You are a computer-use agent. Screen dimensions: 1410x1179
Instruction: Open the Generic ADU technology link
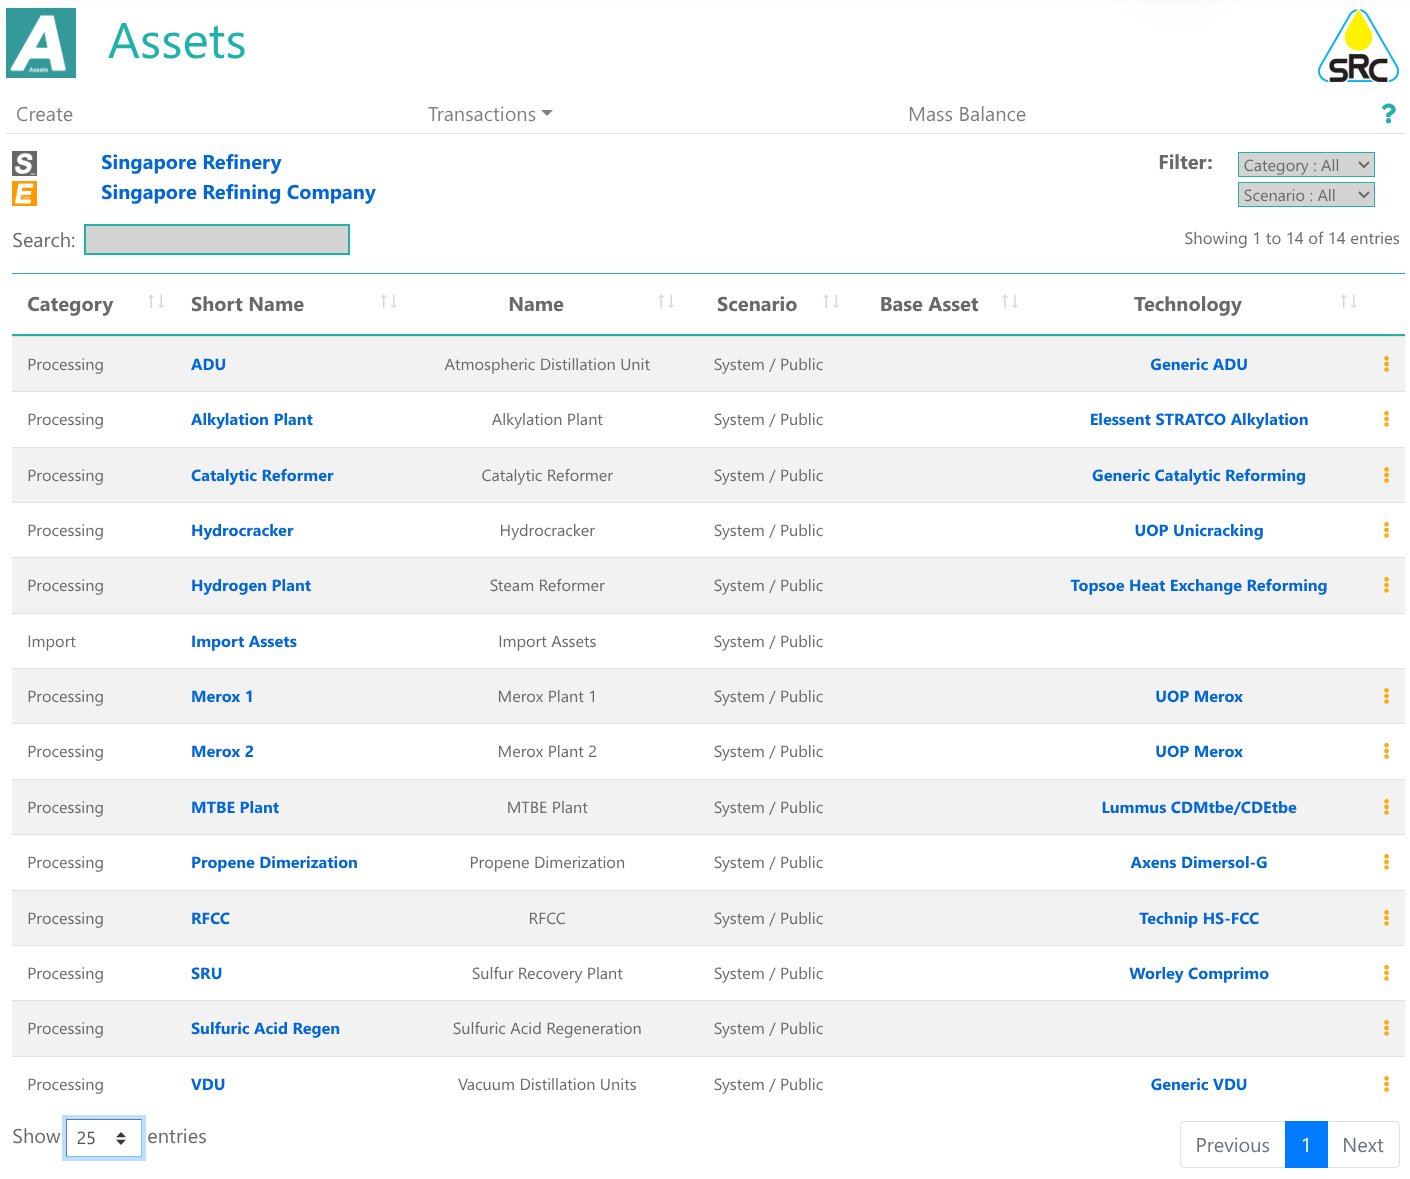(x=1199, y=364)
